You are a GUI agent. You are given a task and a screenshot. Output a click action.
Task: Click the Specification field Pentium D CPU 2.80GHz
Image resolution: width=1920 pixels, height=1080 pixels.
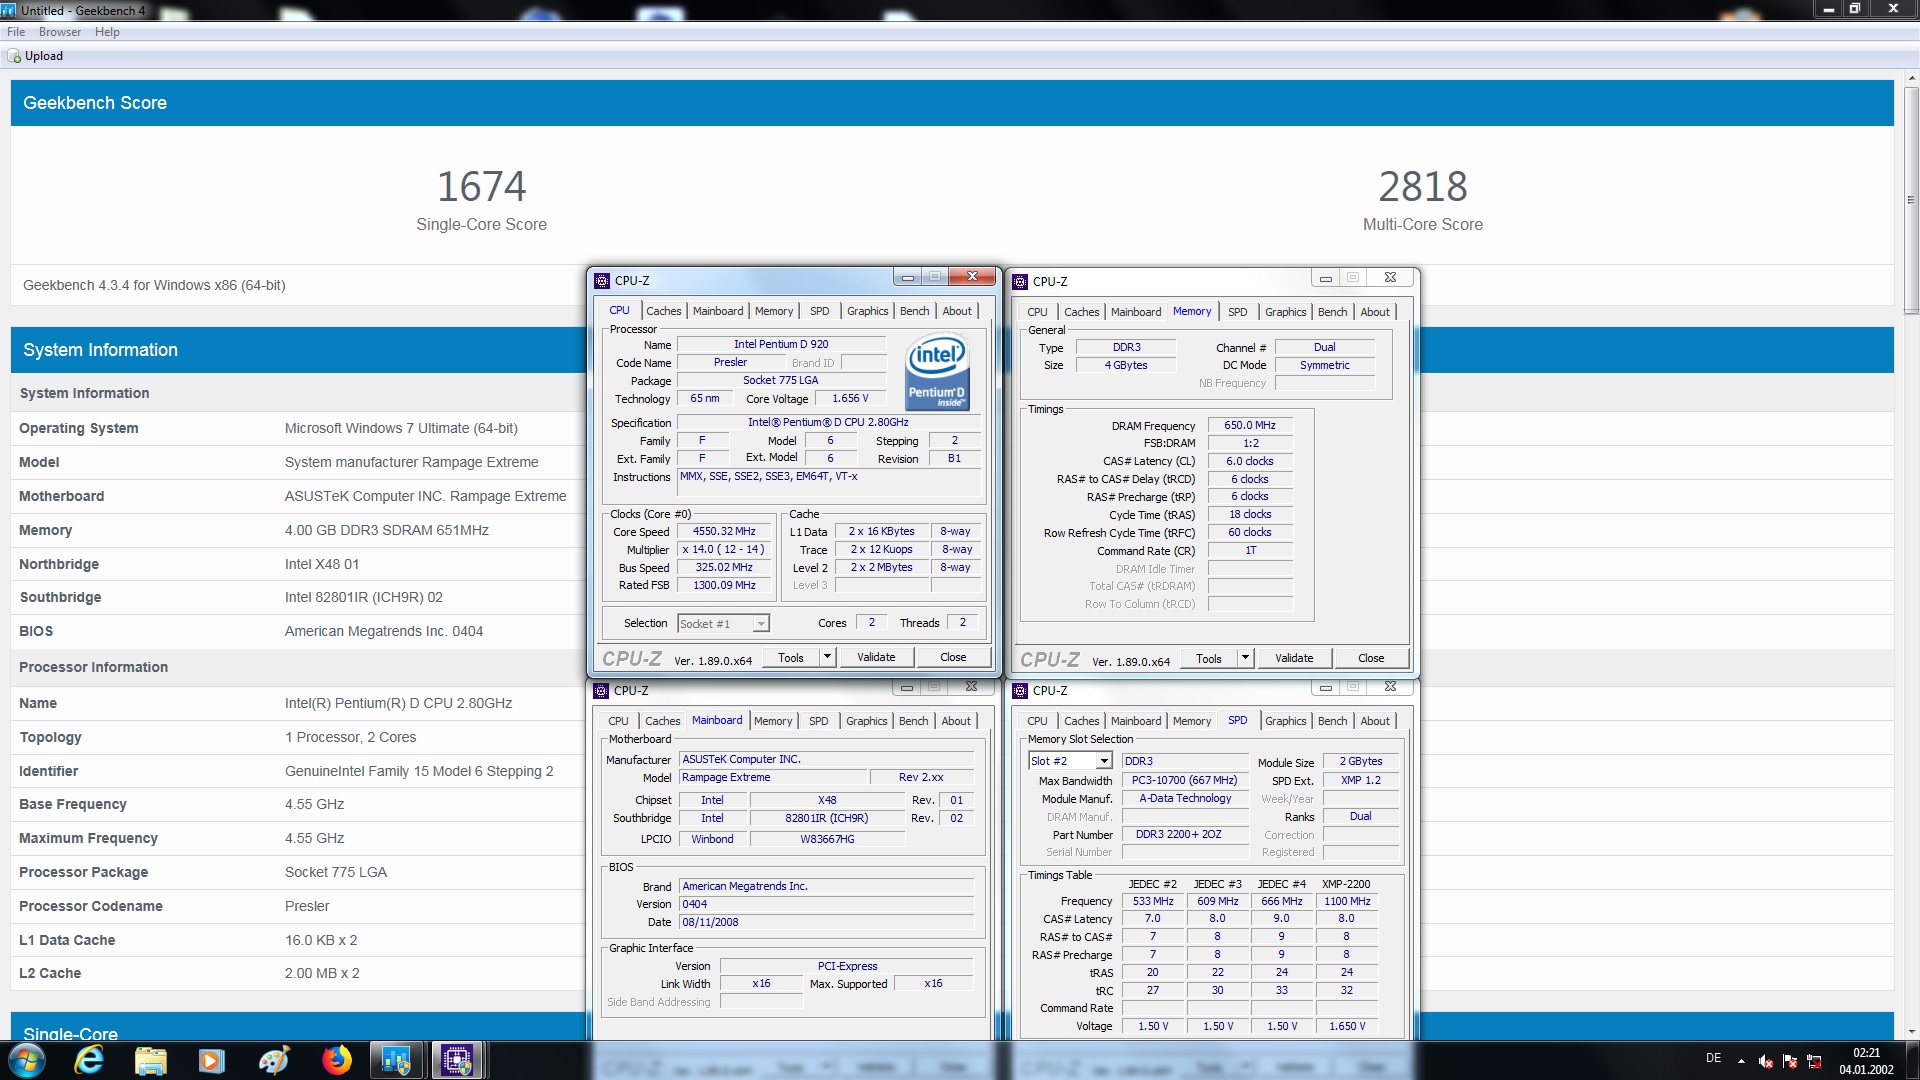(829, 422)
